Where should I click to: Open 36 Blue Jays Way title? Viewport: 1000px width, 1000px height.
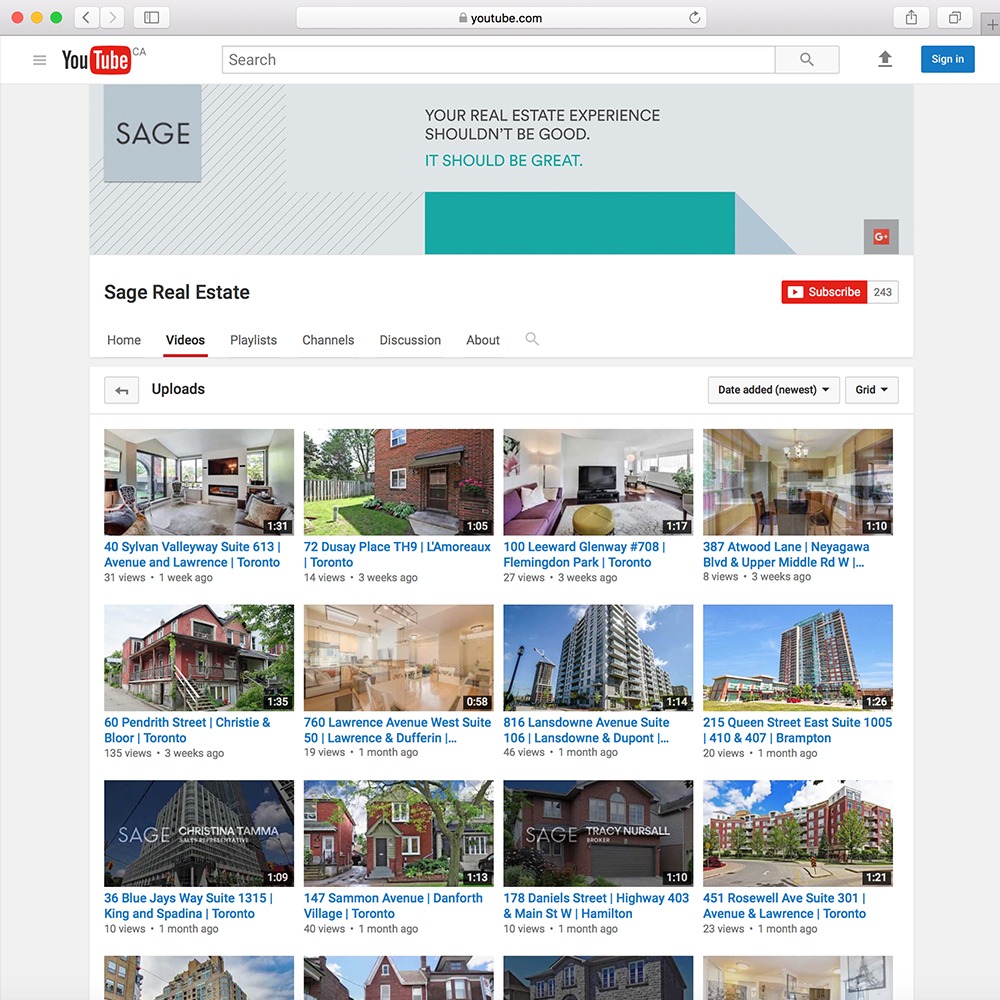[x=188, y=906]
